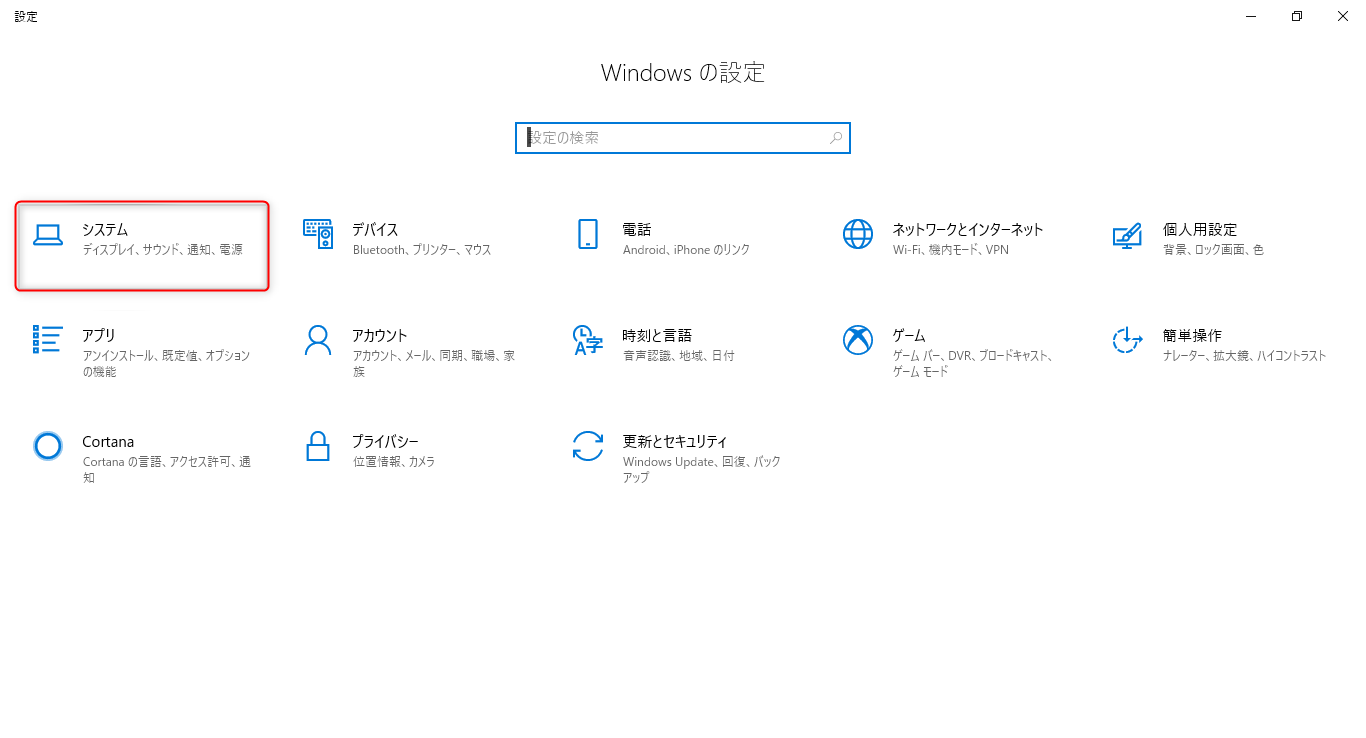This screenshot has width=1366, height=738.
Task: Select the ネットワークとインターネット globe icon
Action: click(858, 234)
